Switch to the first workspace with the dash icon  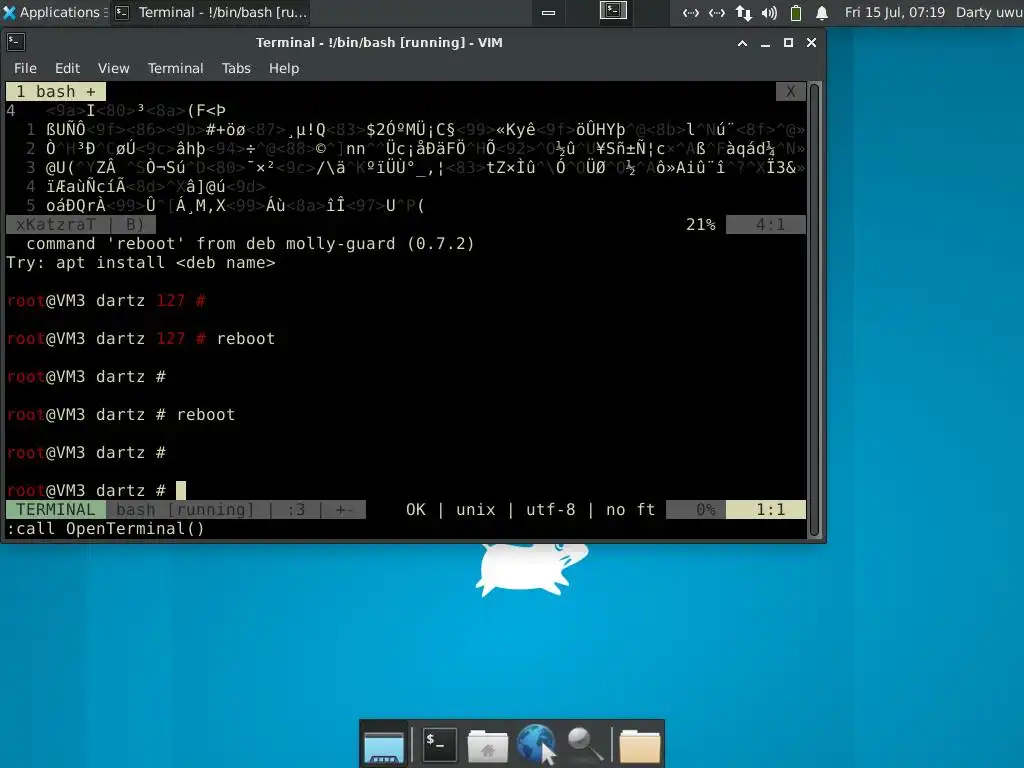(549, 12)
